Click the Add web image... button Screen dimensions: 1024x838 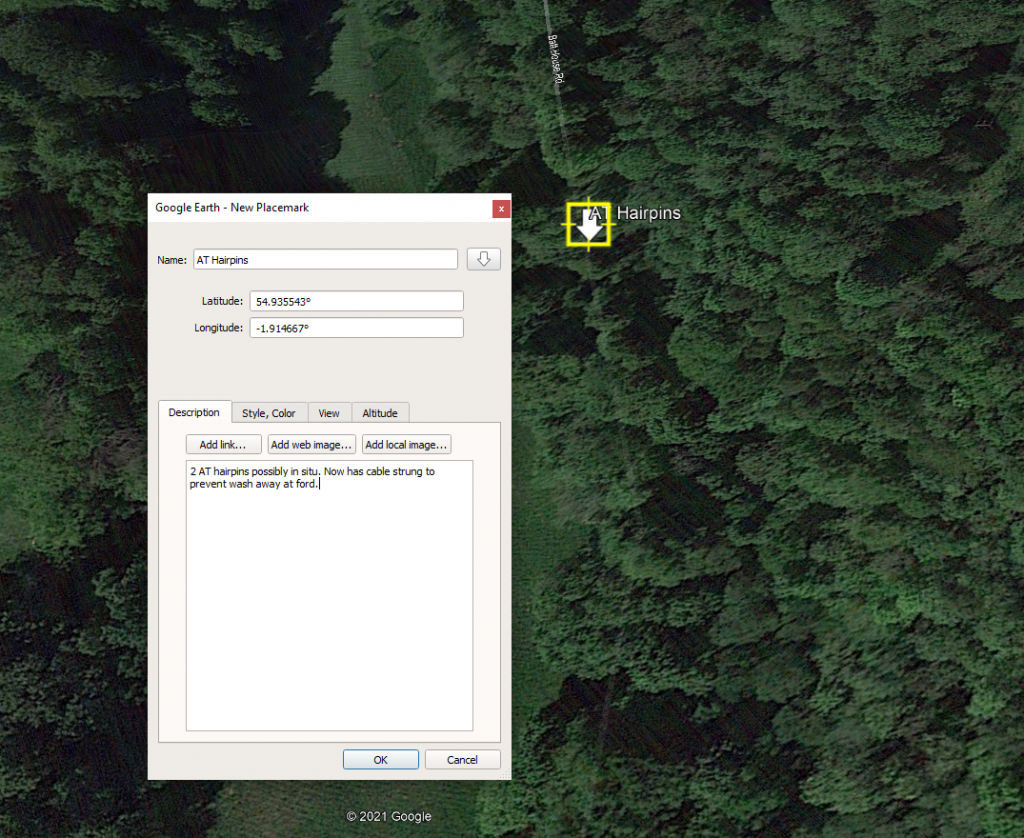(312, 445)
